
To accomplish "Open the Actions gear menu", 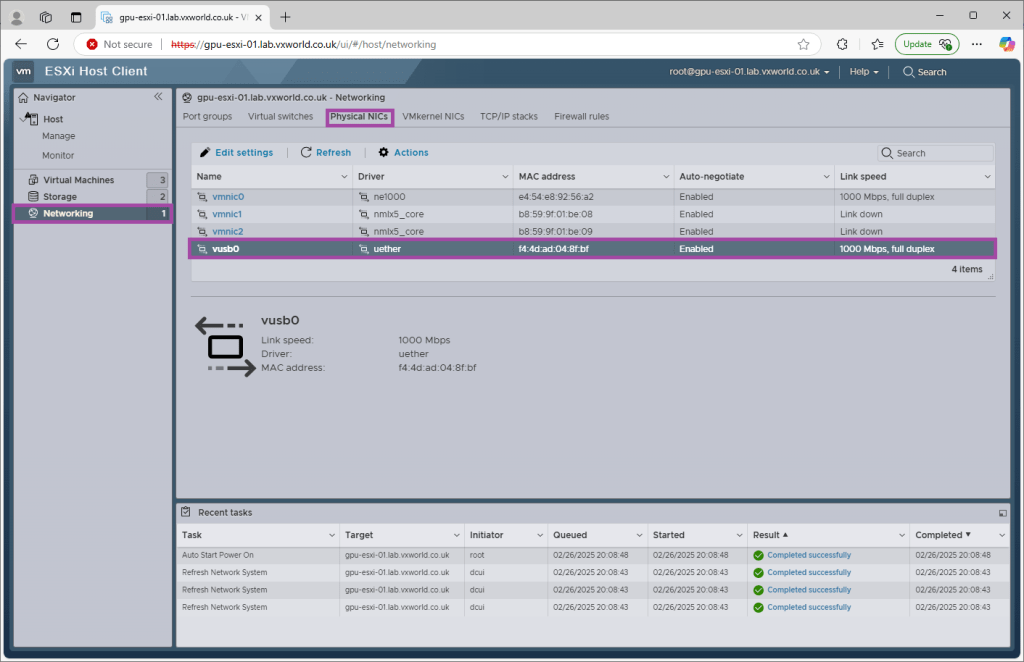I will 384,153.
